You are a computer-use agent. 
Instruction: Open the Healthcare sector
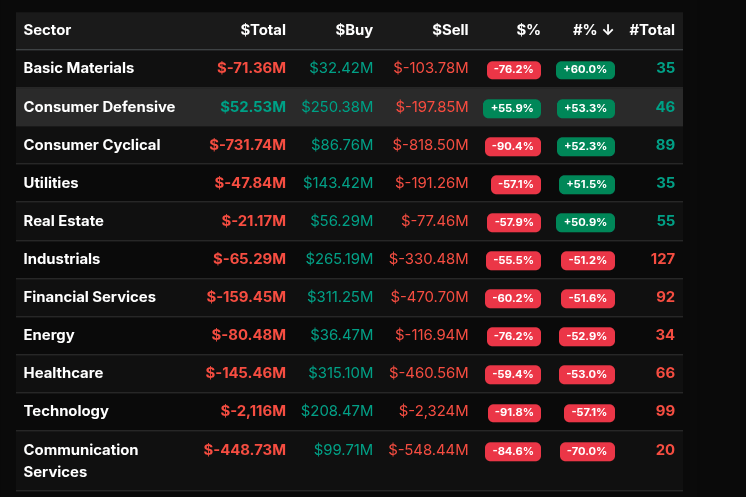[x=63, y=373]
